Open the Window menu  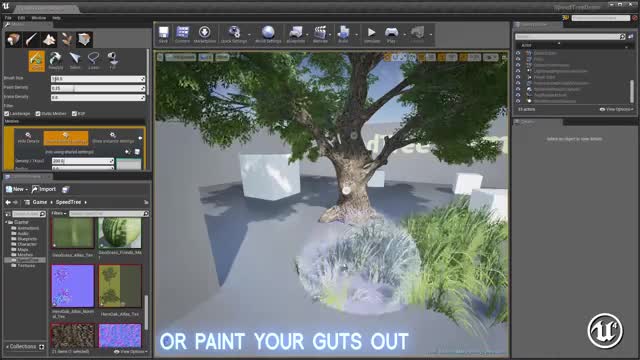tap(39, 18)
